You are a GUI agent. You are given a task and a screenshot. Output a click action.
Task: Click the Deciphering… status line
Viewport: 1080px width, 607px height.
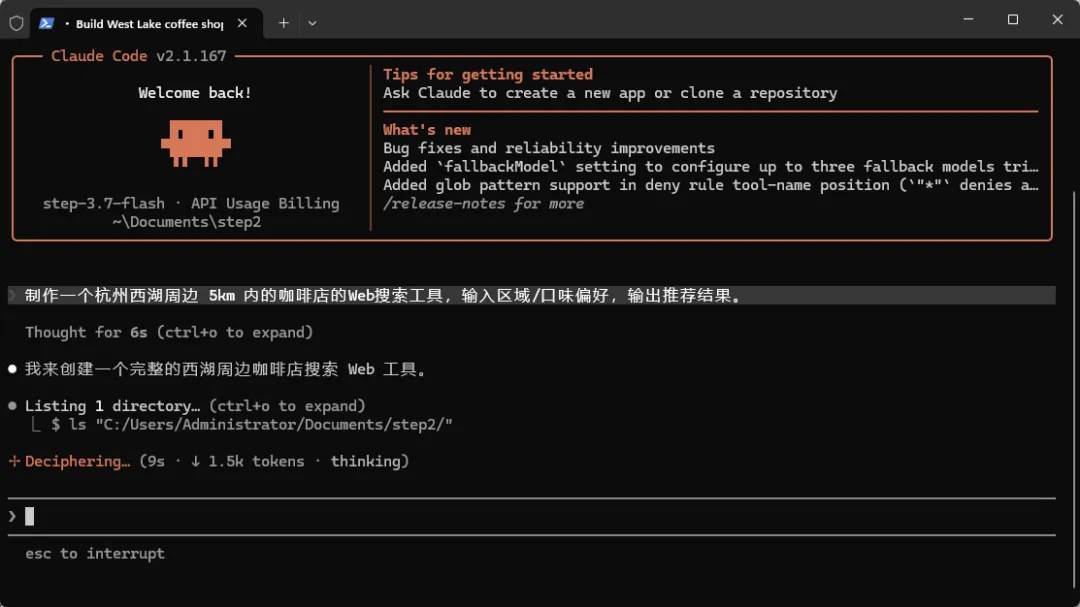[x=216, y=462]
